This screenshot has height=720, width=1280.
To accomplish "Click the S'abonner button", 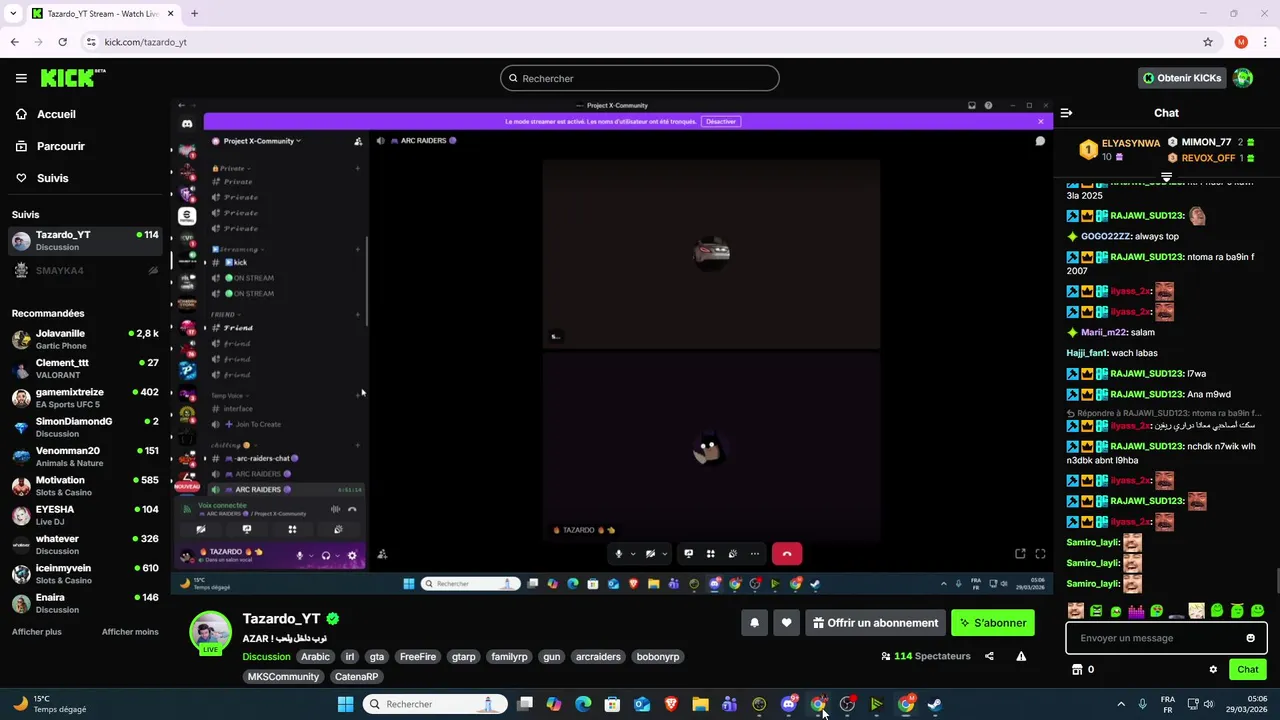I will tap(993, 623).
